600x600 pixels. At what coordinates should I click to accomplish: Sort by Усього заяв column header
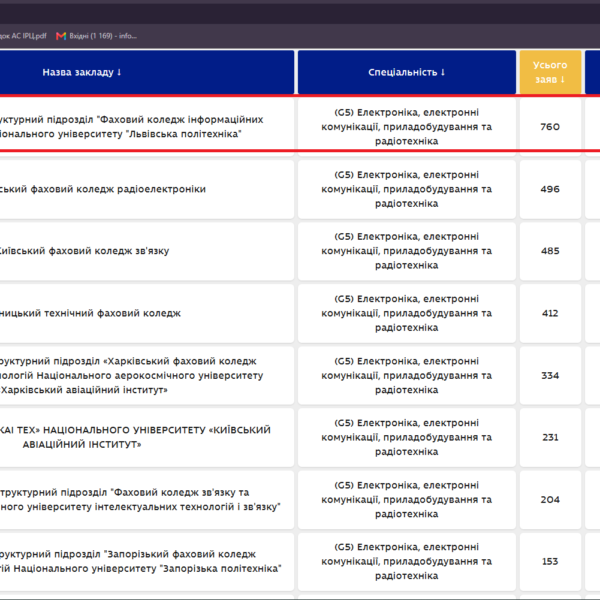point(550,72)
